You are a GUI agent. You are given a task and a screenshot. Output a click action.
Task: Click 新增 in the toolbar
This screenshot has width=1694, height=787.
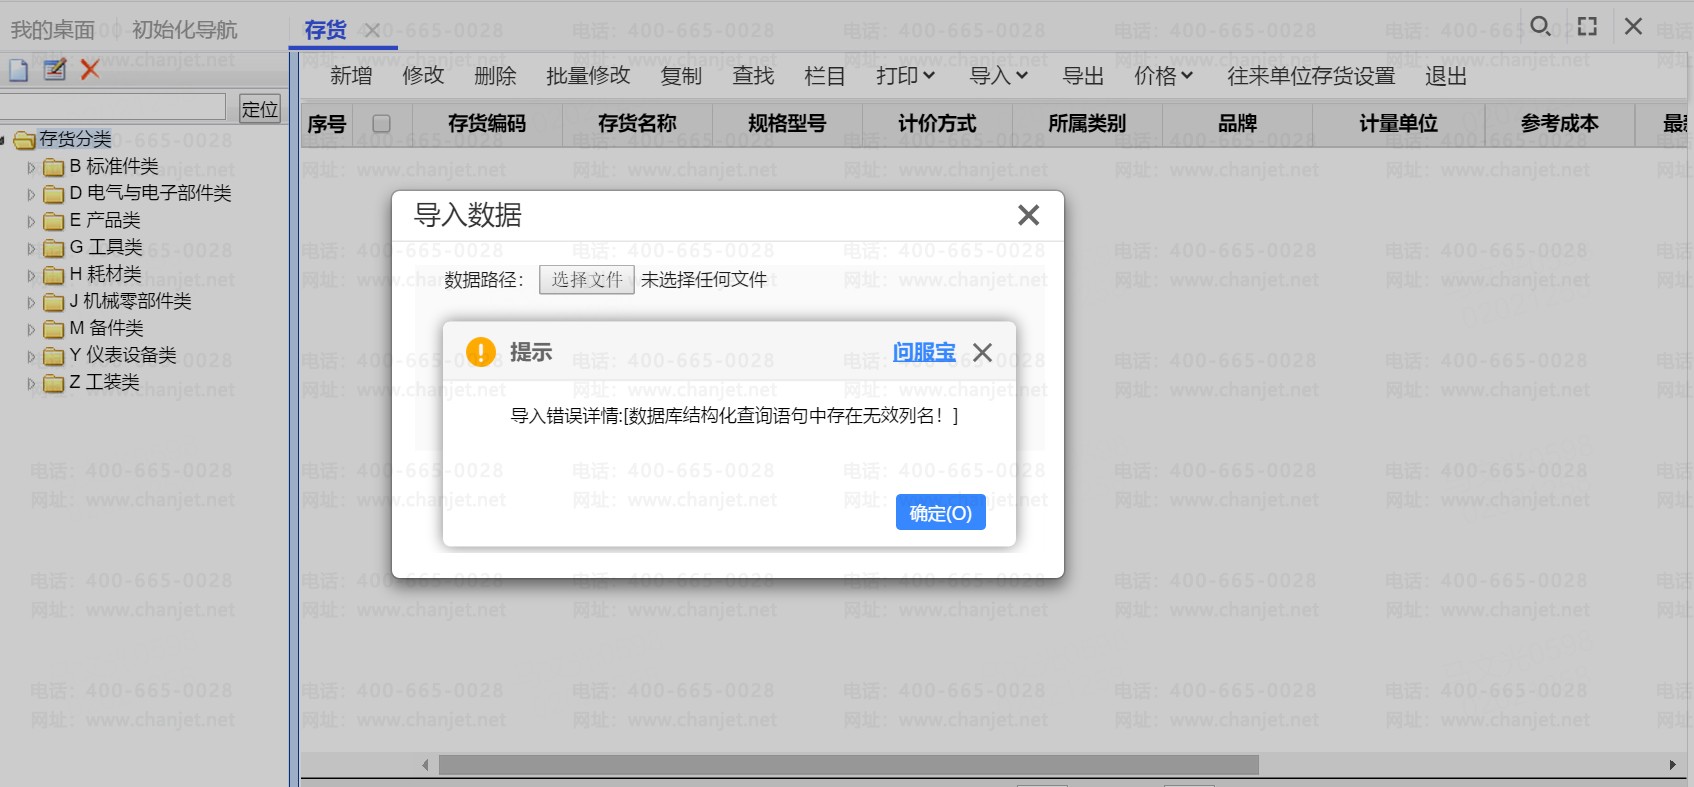[351, 76]
